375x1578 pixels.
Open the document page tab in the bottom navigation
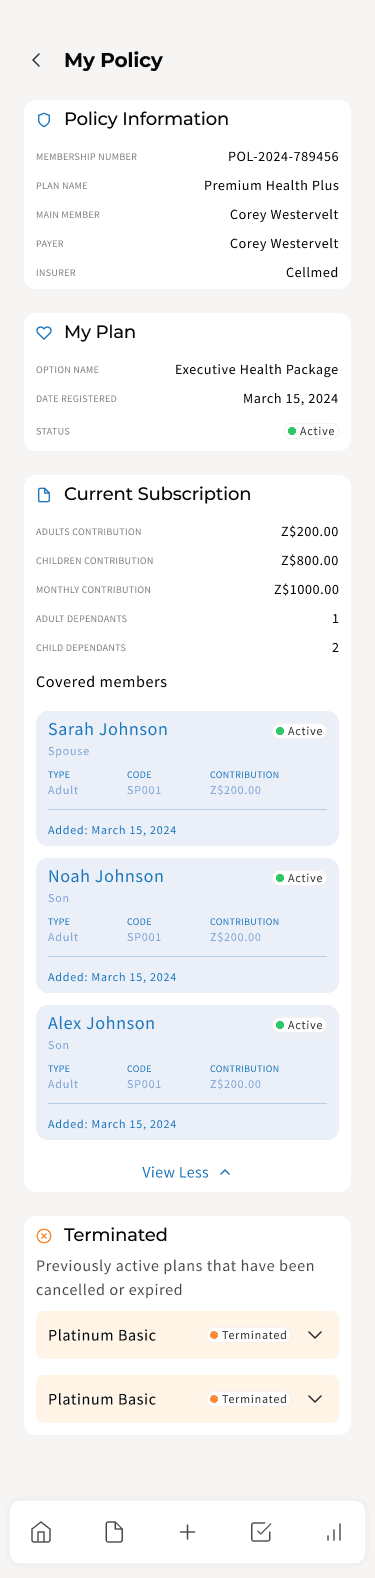(x=114, y=1532)
